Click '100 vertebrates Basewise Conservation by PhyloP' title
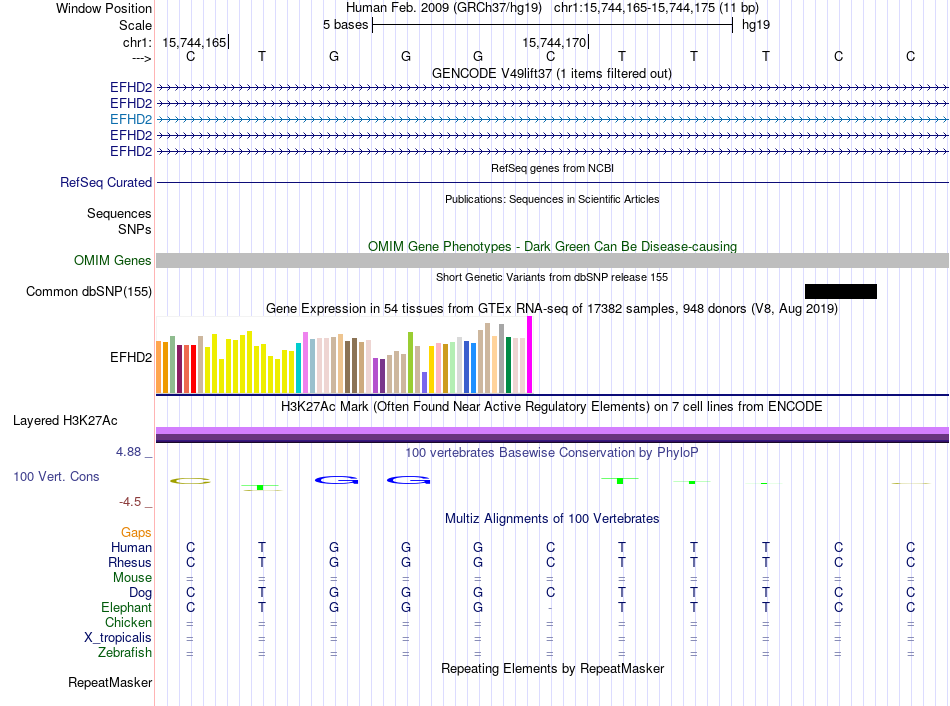This screenshot has width=950, height=706. click(x=551, y=453)
